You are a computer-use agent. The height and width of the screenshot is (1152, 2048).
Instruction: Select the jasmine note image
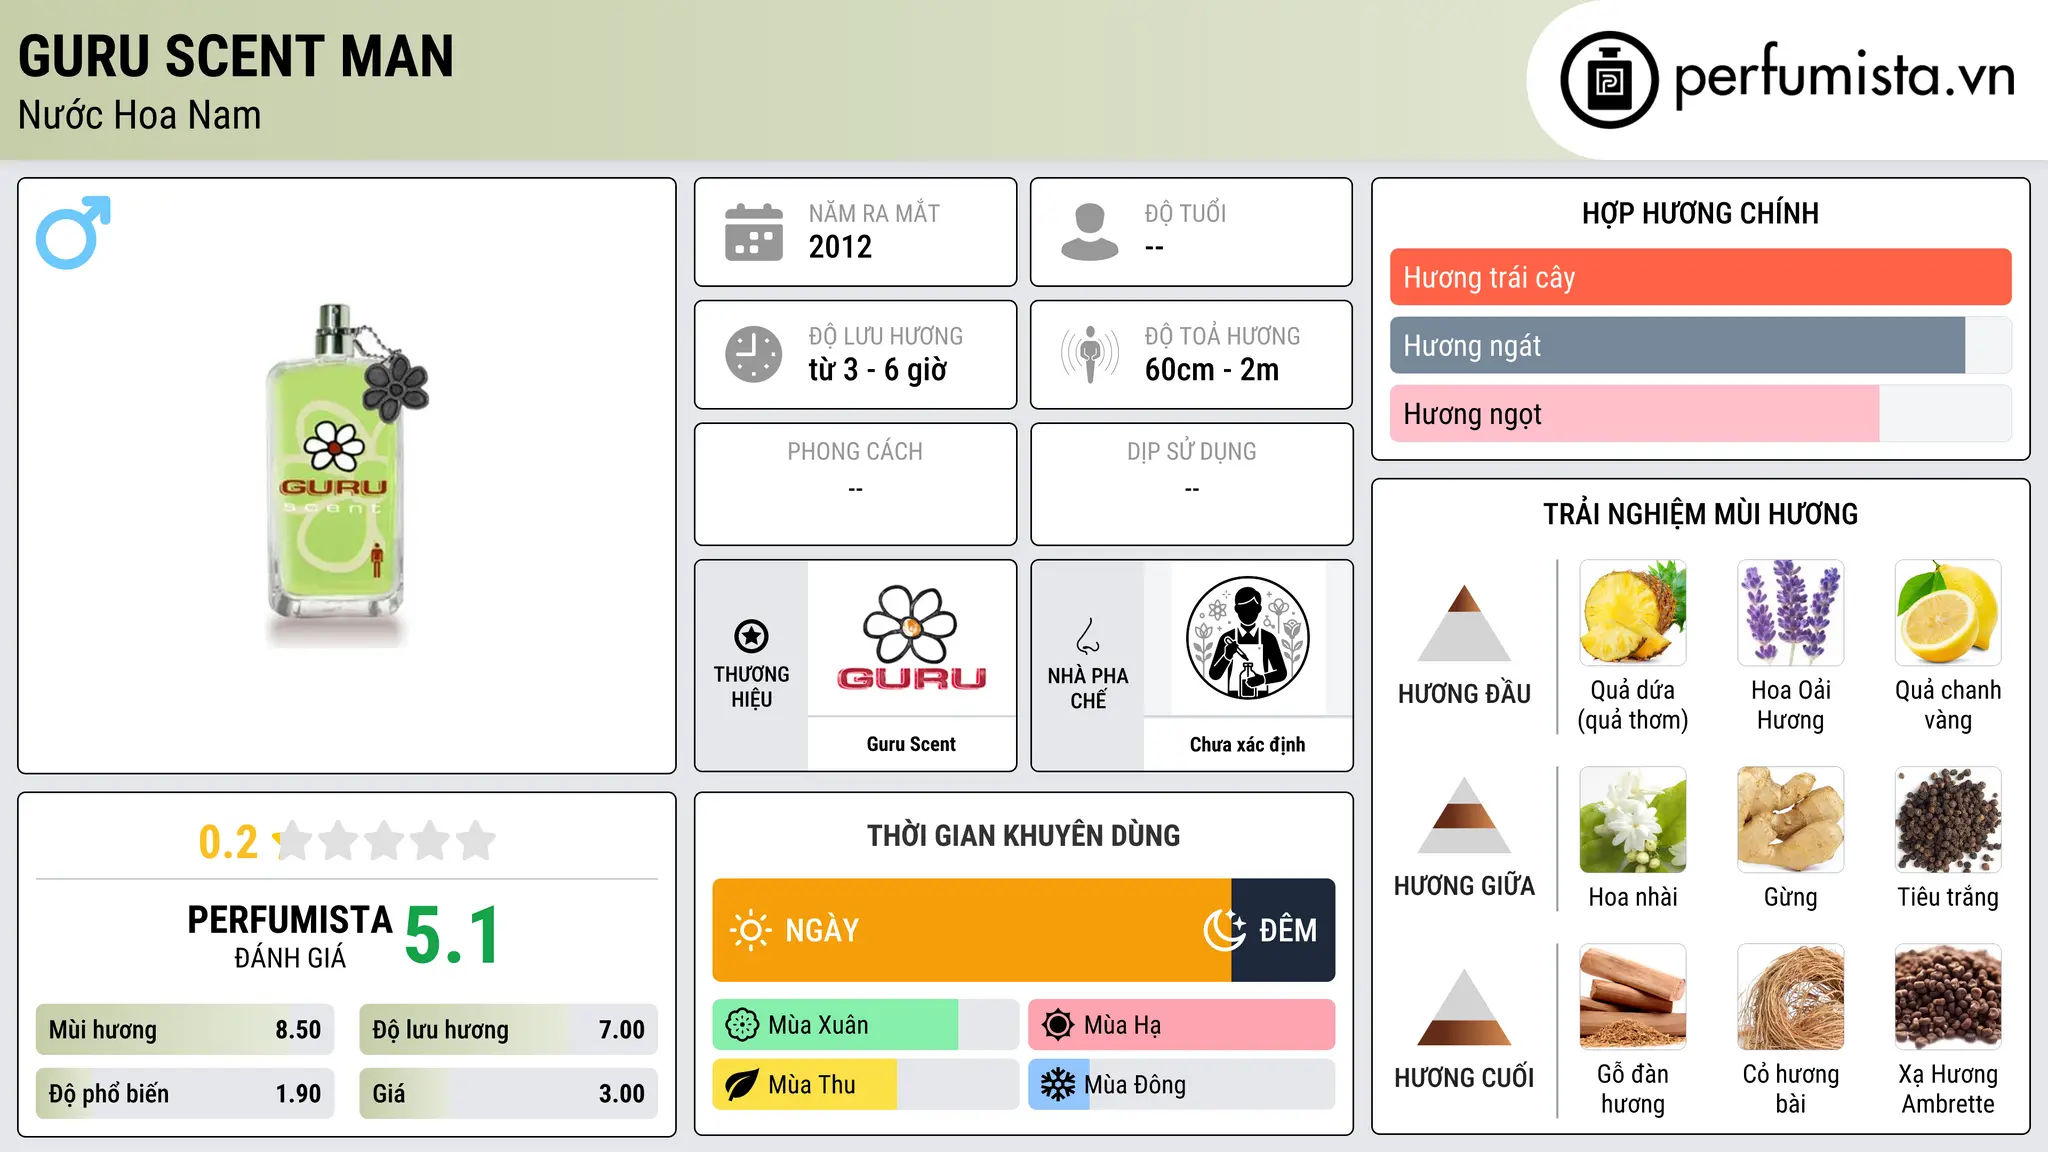point(1633,820)
